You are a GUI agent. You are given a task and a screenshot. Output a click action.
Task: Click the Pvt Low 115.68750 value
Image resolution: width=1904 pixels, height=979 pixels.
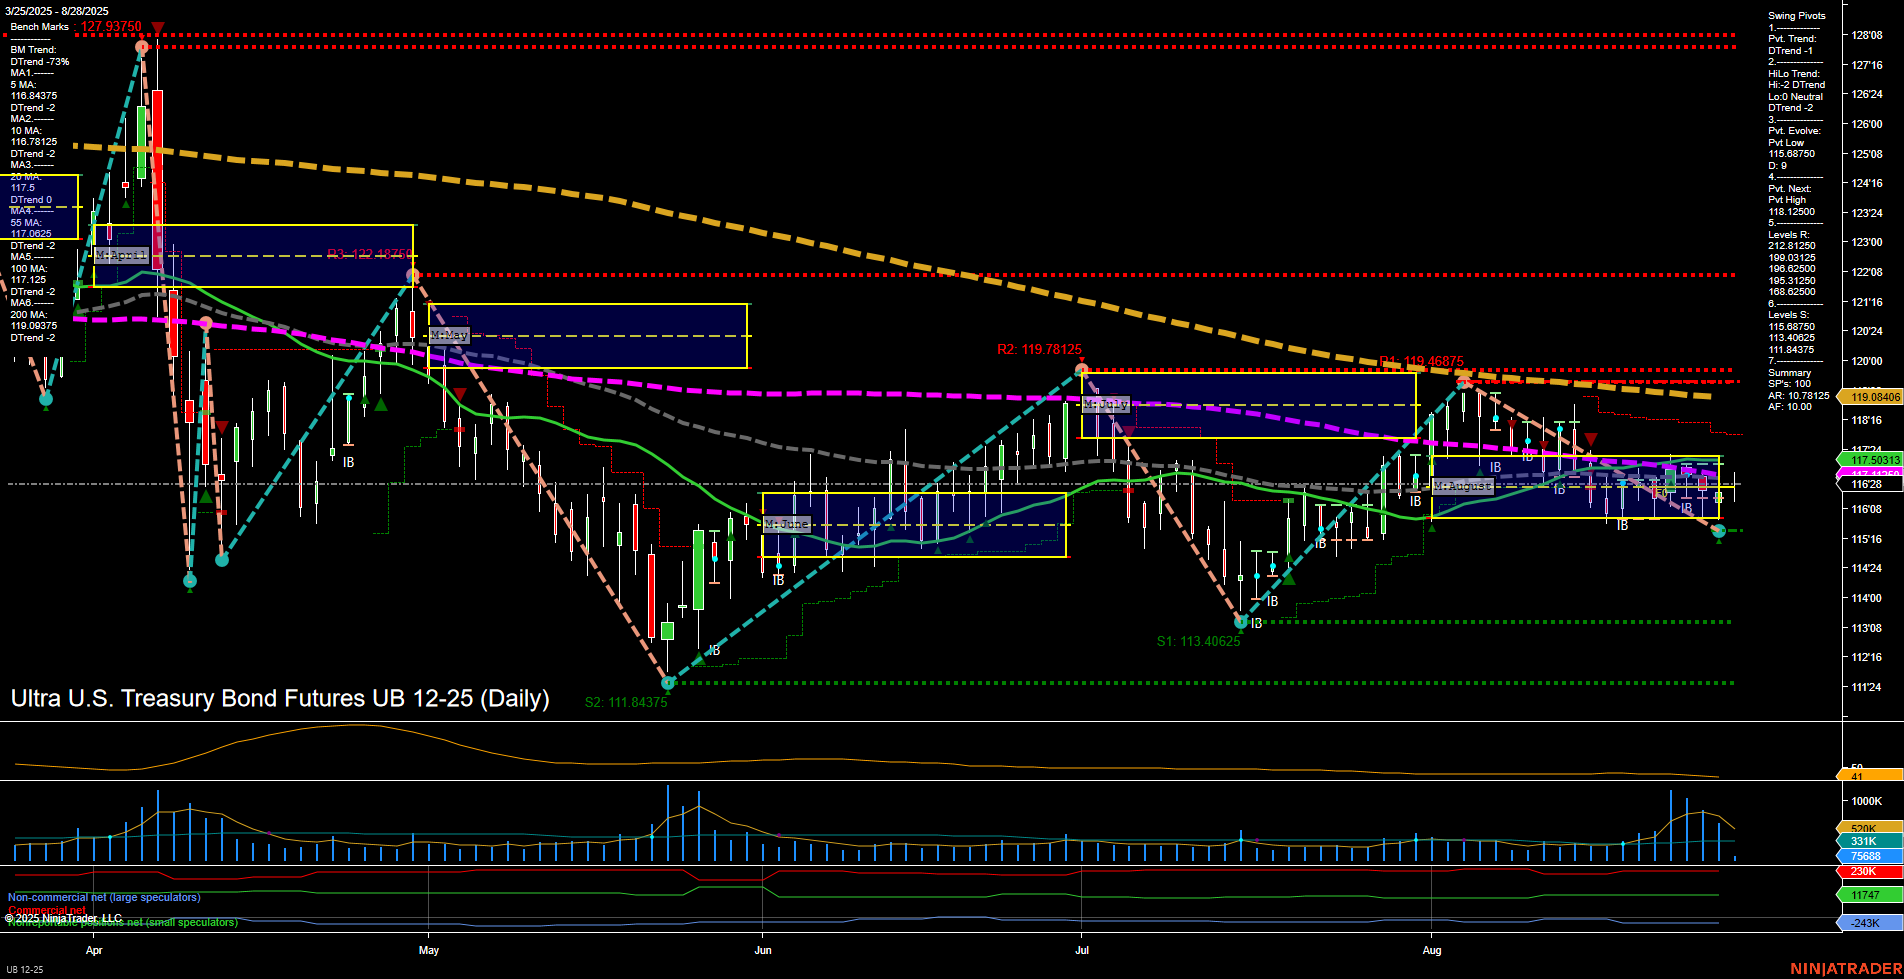1792,149
